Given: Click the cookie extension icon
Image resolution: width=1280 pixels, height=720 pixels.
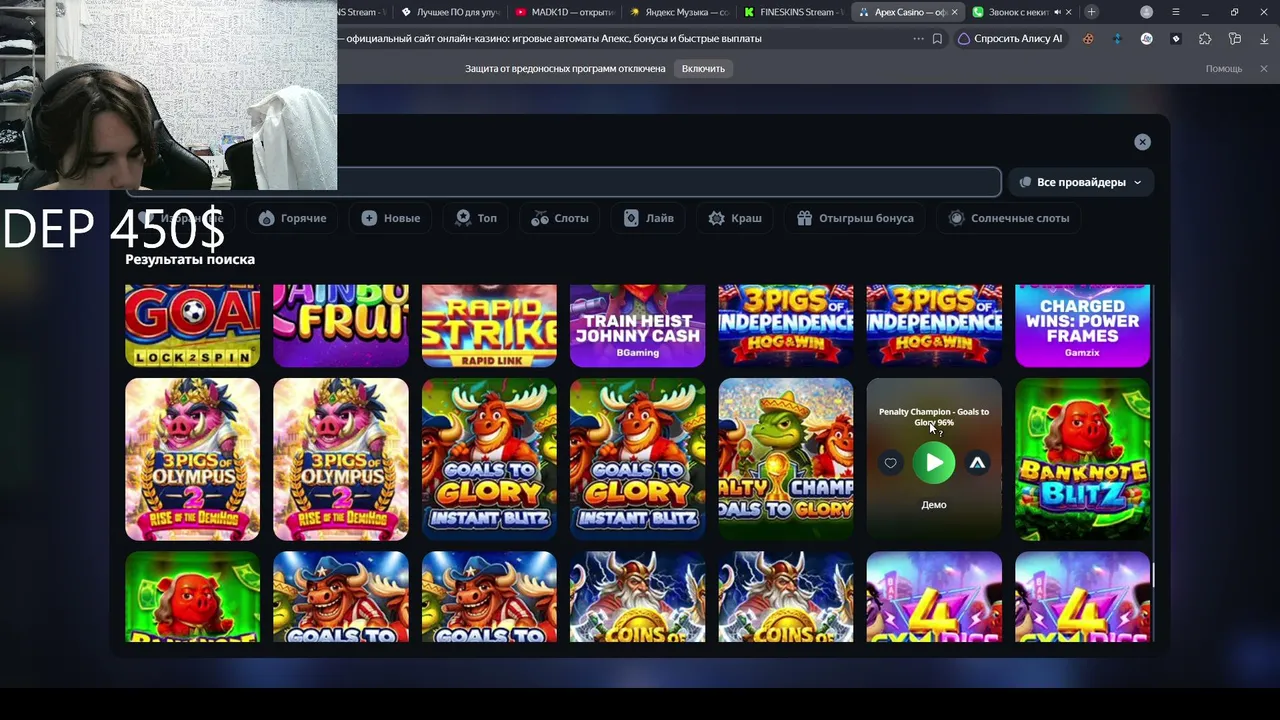Looking at the screenshot, I should point(1088,39).
